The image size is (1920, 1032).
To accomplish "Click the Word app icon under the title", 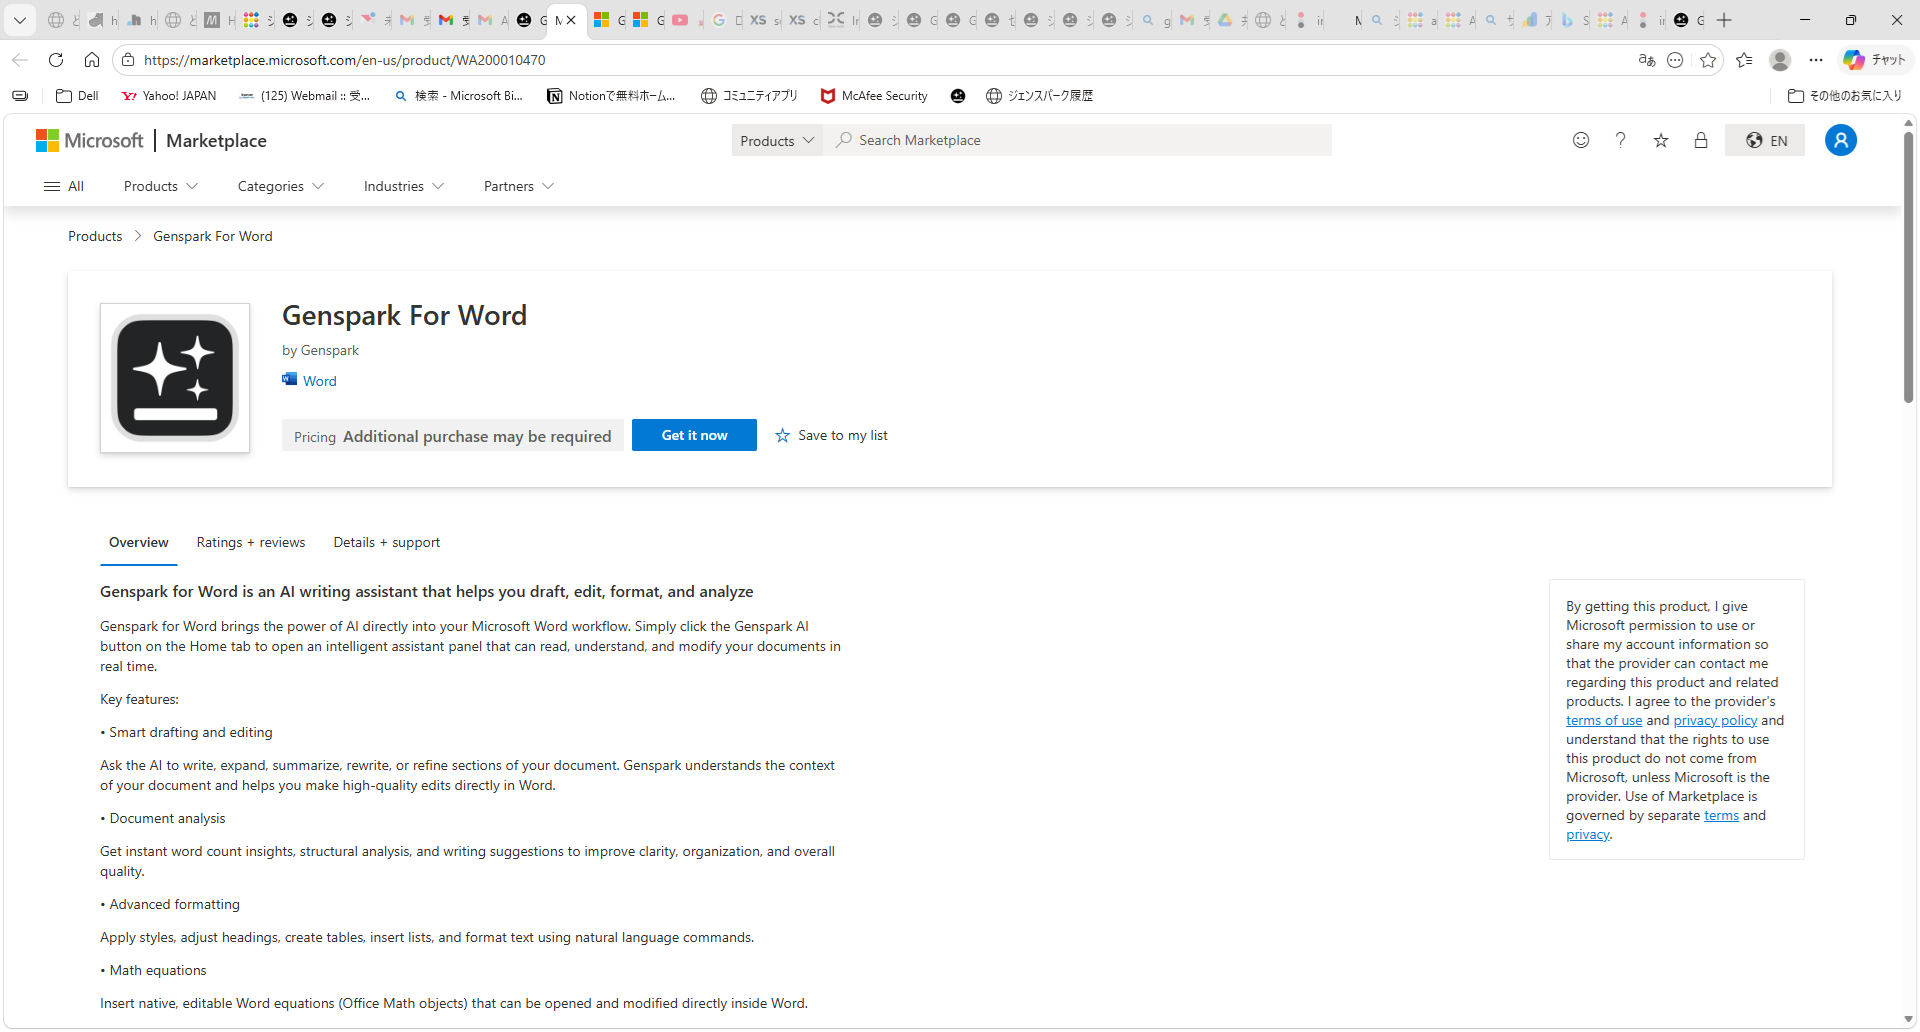I will click(289, 380).
